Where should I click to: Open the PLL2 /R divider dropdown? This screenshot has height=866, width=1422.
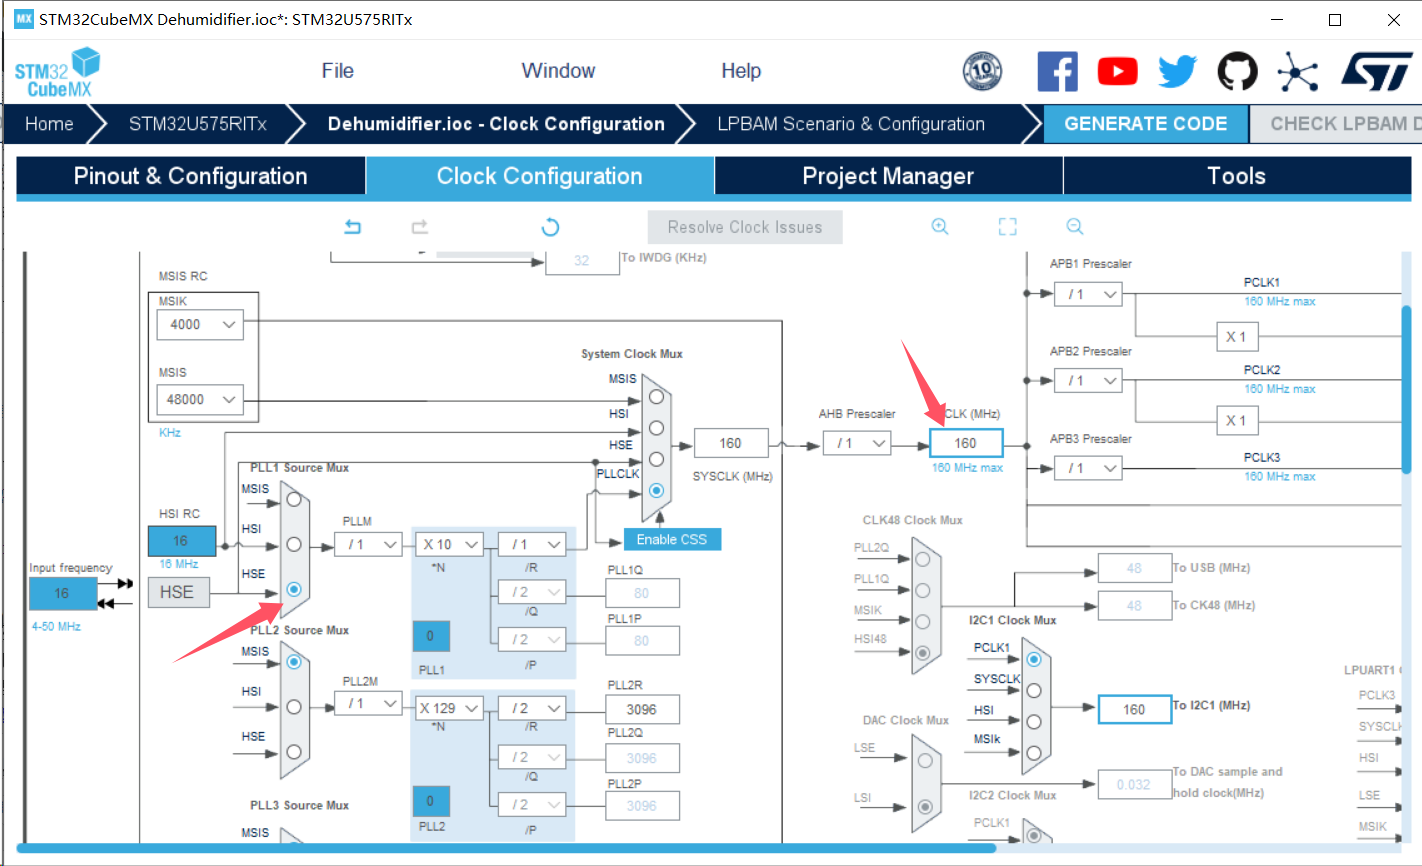(532, 708)
